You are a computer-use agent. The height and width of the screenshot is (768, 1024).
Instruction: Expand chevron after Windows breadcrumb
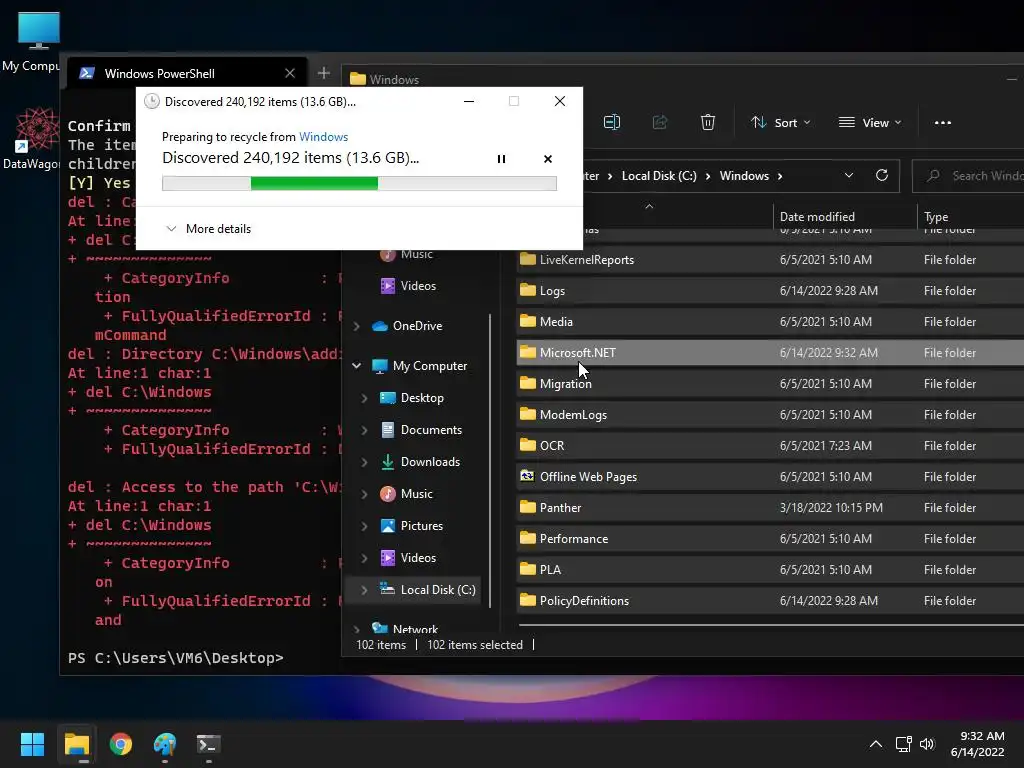(x=780, y=176)
